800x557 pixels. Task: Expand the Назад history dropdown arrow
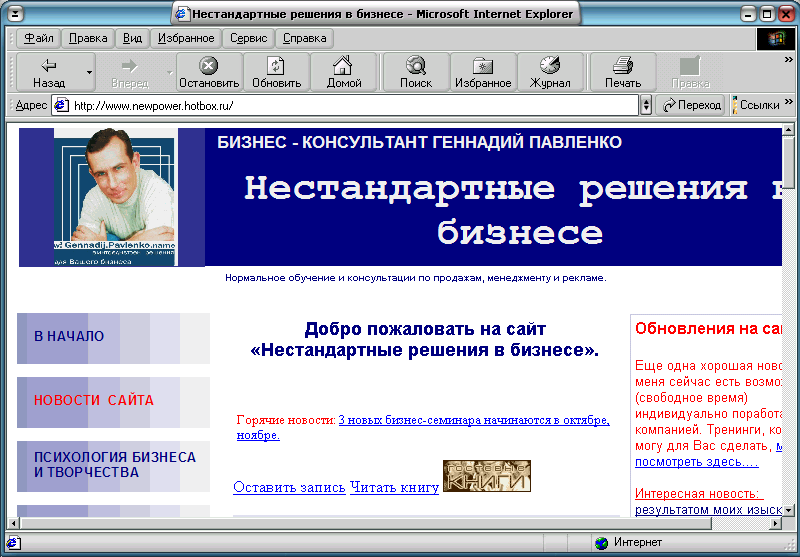pyautogui.click(x=89, y=72)
